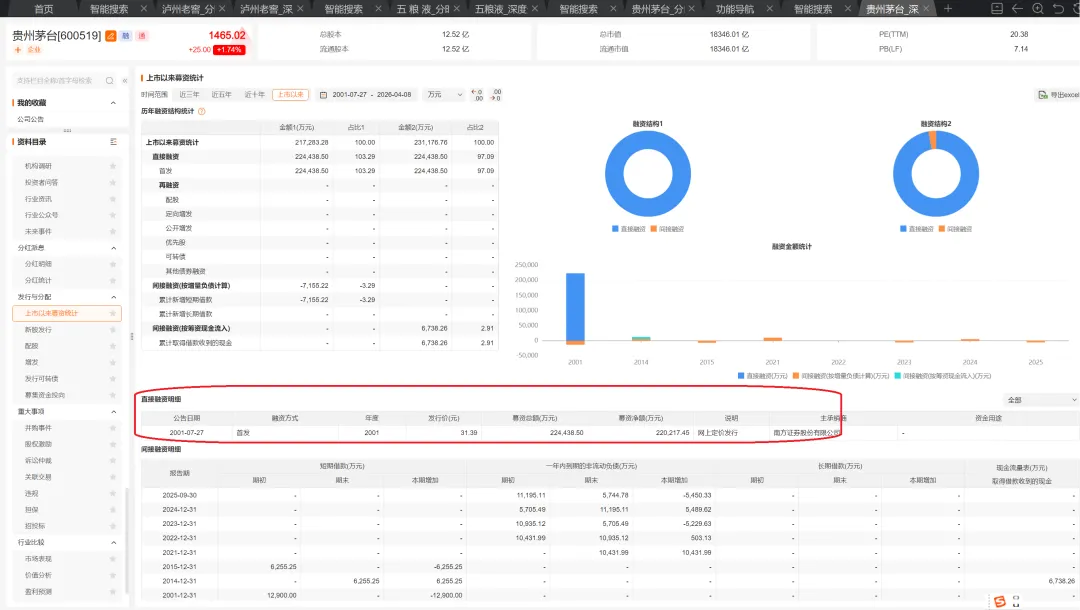This screenshot has height=610, width=1080.
Task: Toggle favorite star for 市场表现
Action: click(113, 559)
